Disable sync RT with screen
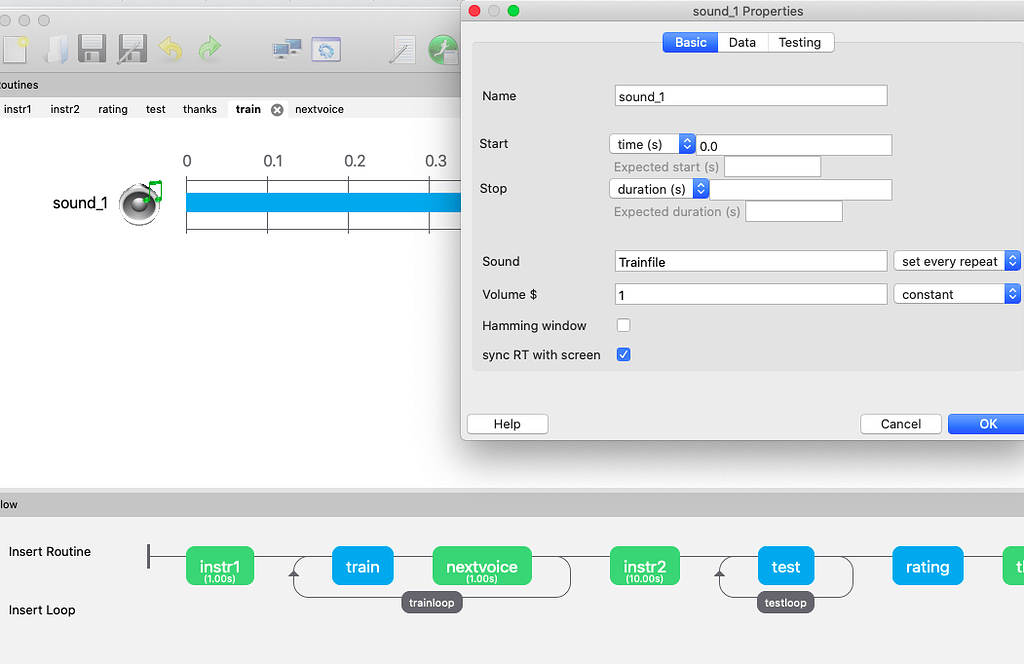Image resolution: width=1024 pixels, height=664 pixels. pos(623,354)
